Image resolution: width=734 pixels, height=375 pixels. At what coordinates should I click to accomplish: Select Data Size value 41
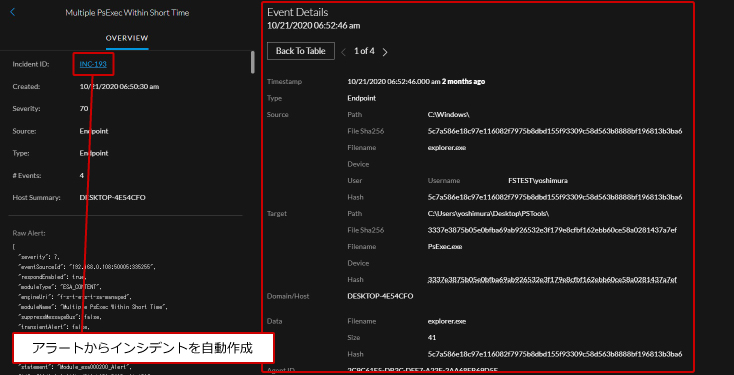point(432,338)
